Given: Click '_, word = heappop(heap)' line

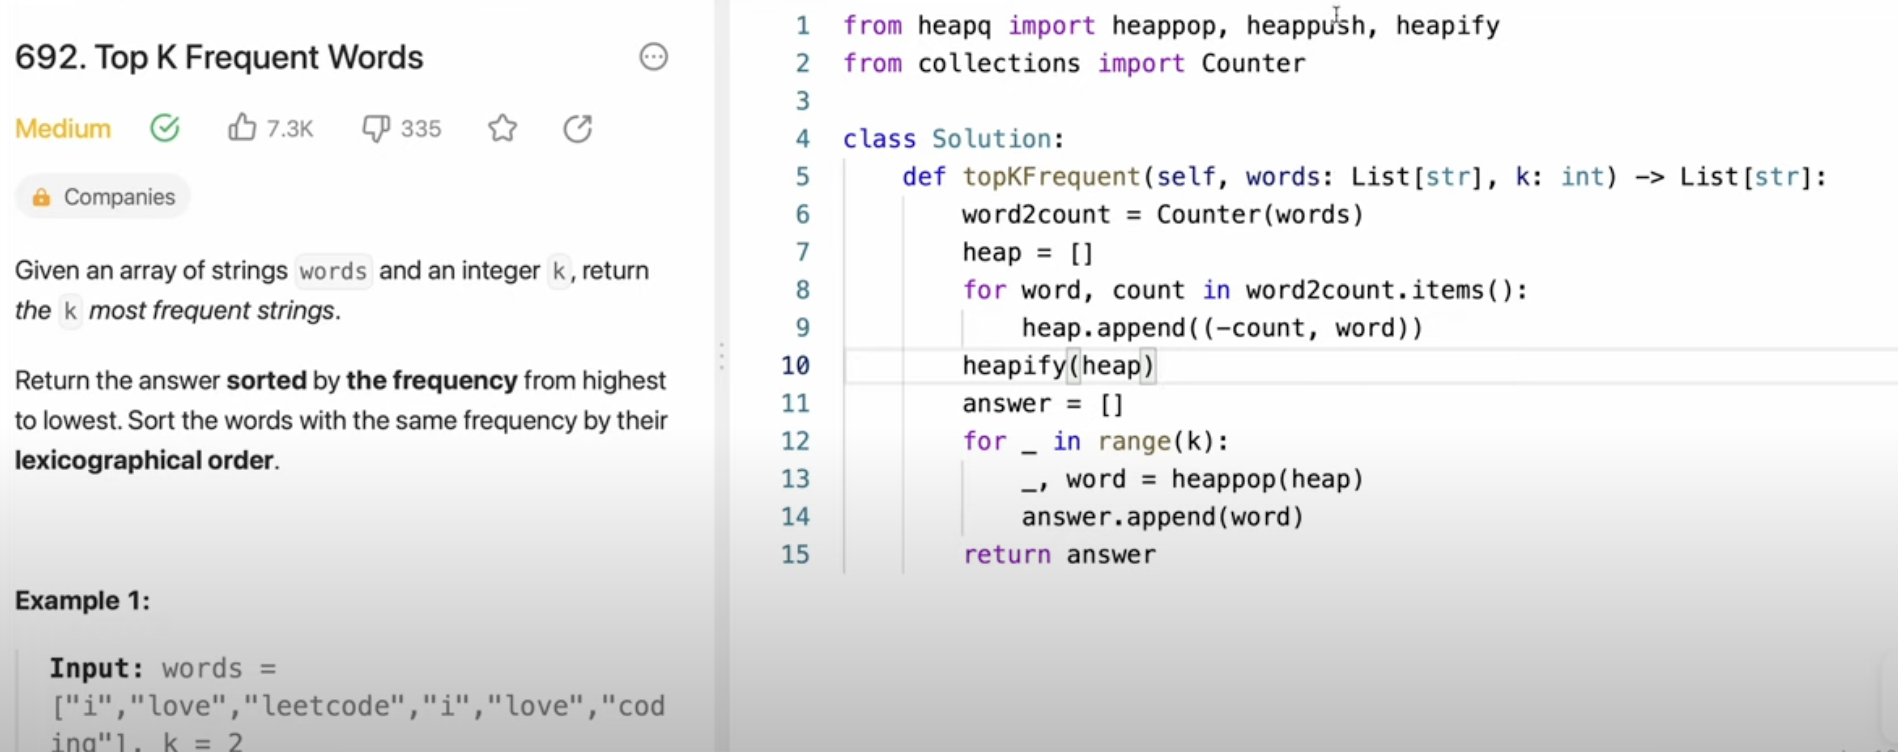Looking at the screenshot, I should pos(1192,480).
